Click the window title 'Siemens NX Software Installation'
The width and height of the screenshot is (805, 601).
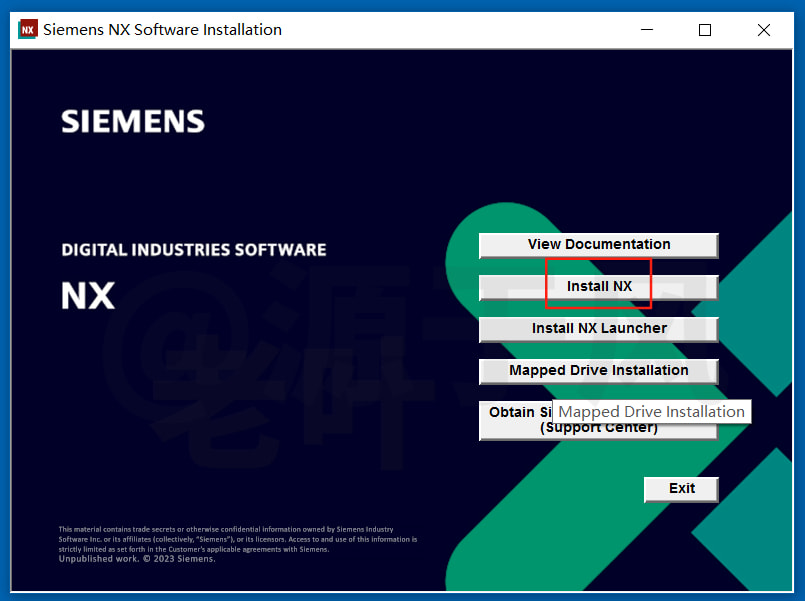(162, 30)
